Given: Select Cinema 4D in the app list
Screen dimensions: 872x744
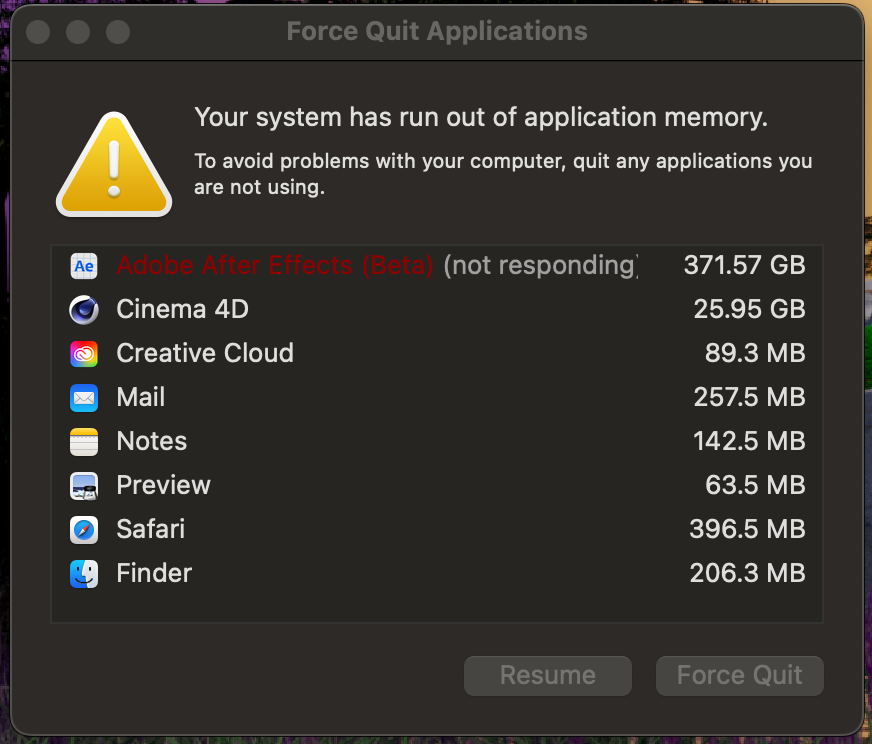Looking at the screenshot, I should 182,309.
